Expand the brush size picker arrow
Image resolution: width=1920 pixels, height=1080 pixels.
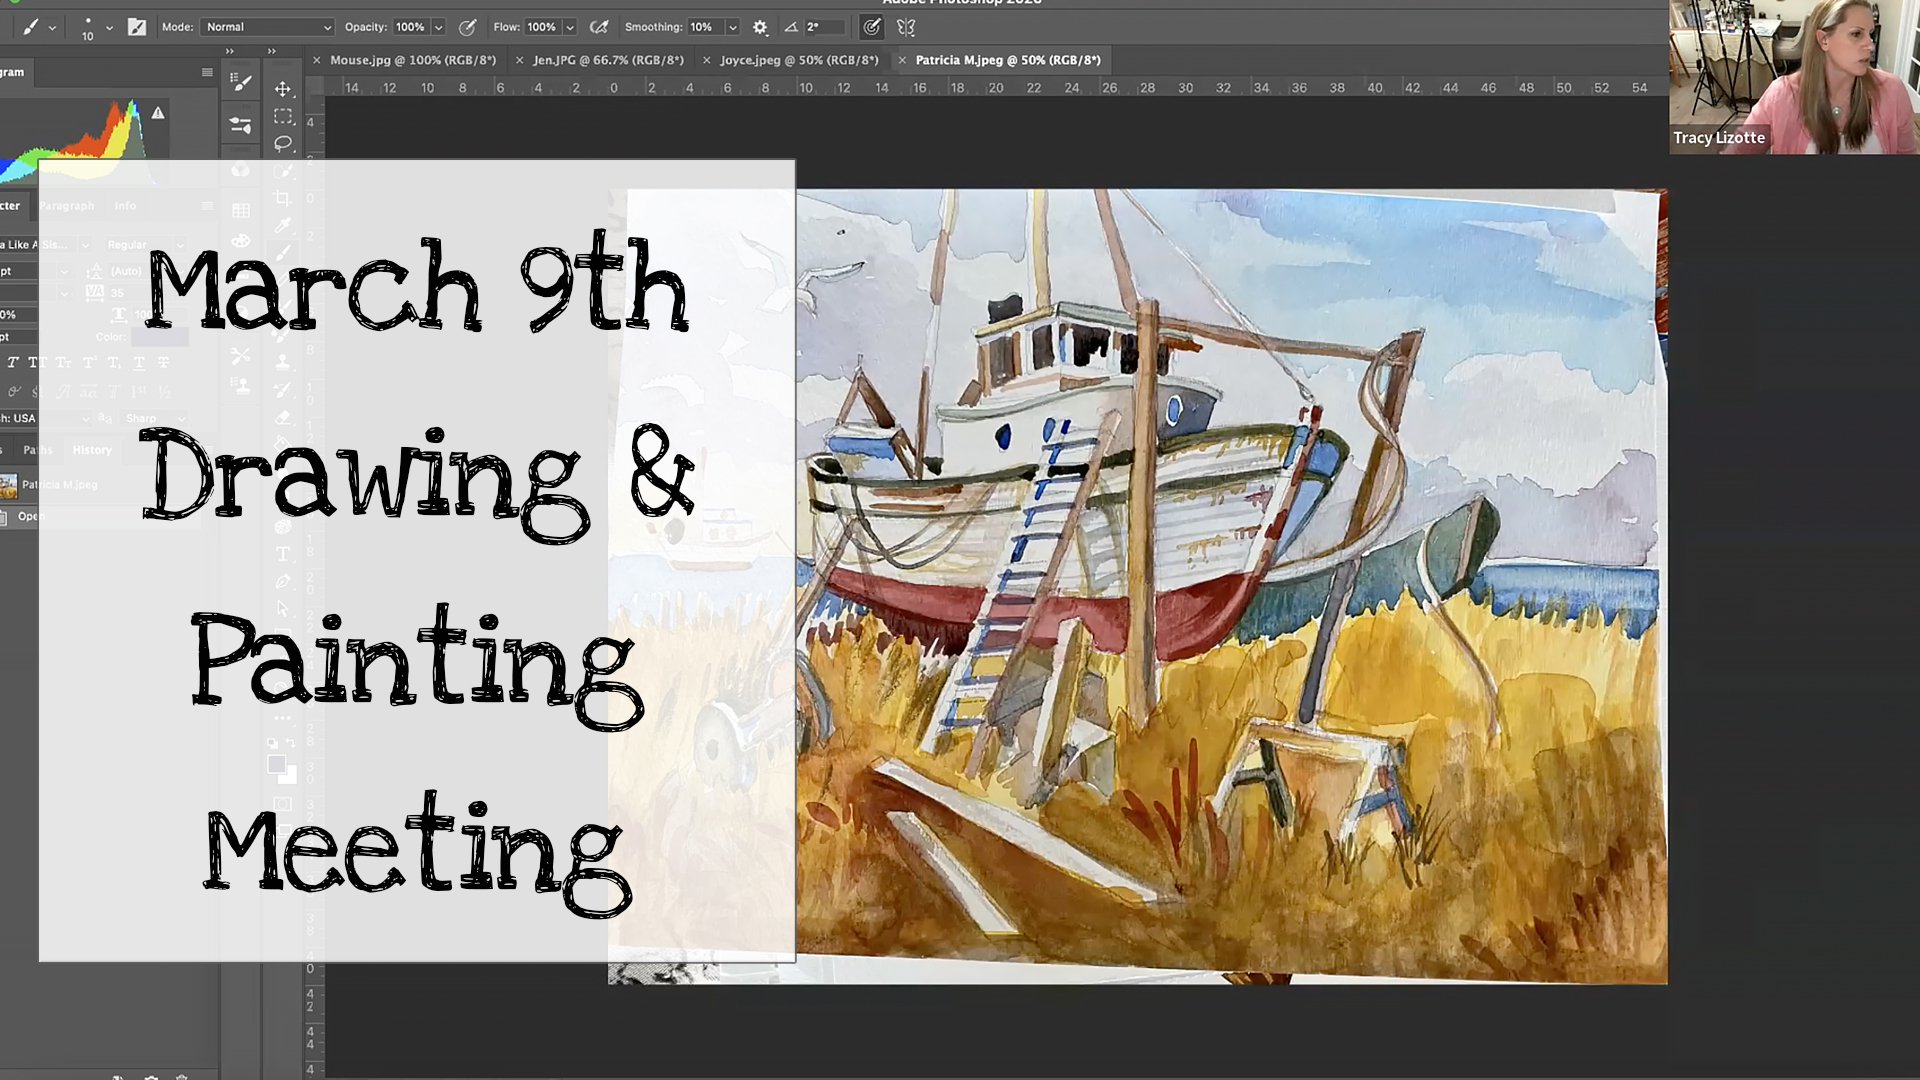click(x=109, y=28)
